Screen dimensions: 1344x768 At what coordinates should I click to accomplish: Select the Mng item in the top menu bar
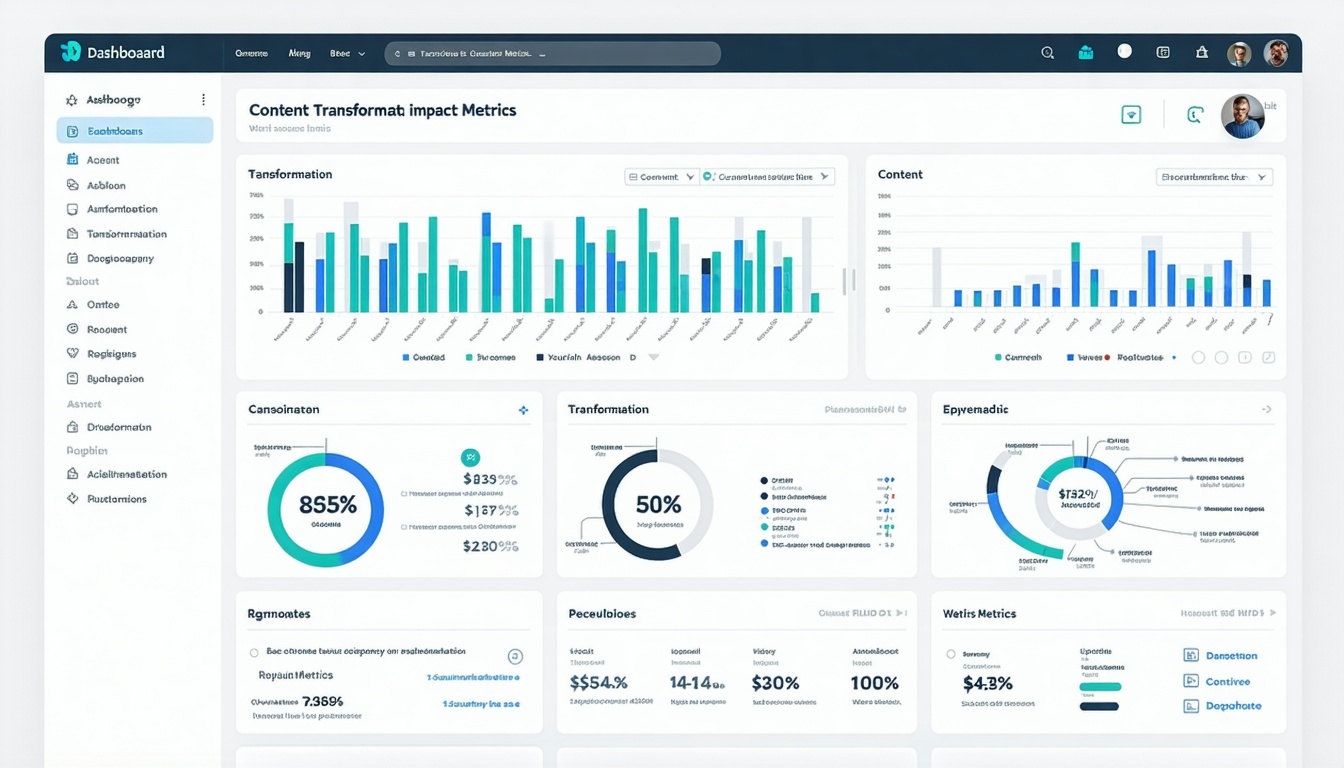point(299,53)
